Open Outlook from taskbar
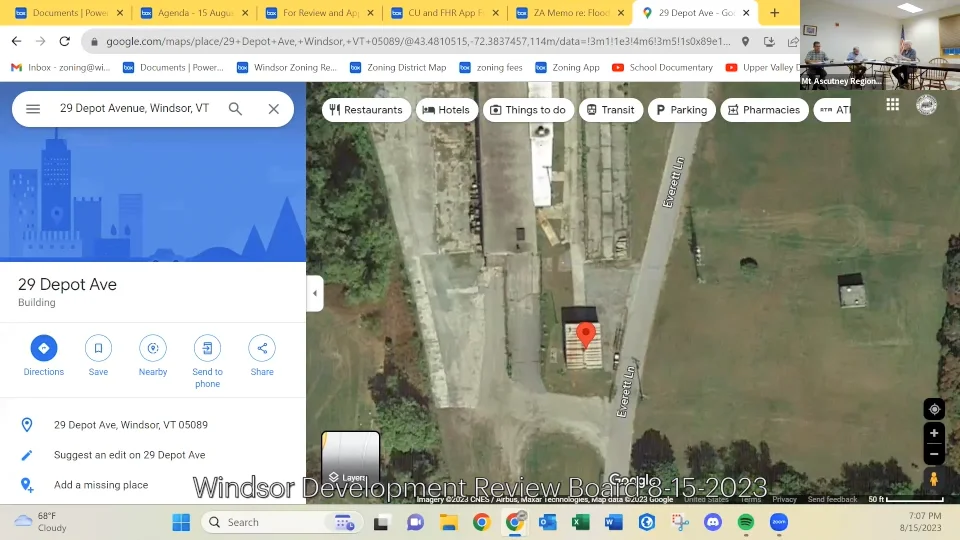 point(548,522)
